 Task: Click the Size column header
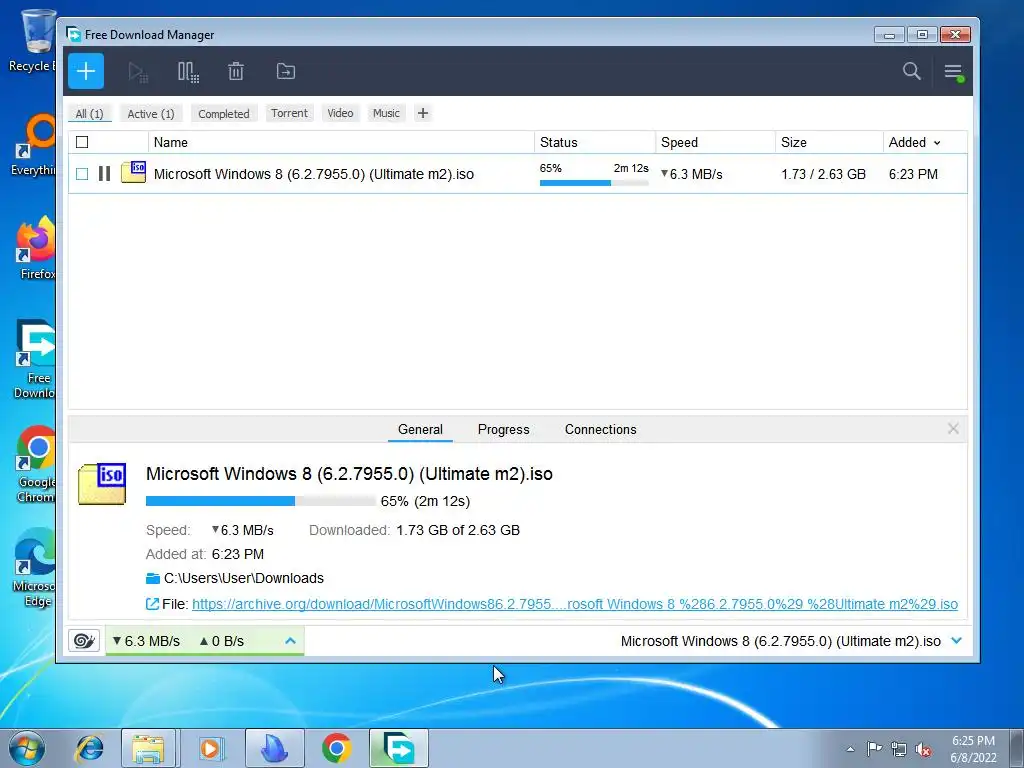829,142
